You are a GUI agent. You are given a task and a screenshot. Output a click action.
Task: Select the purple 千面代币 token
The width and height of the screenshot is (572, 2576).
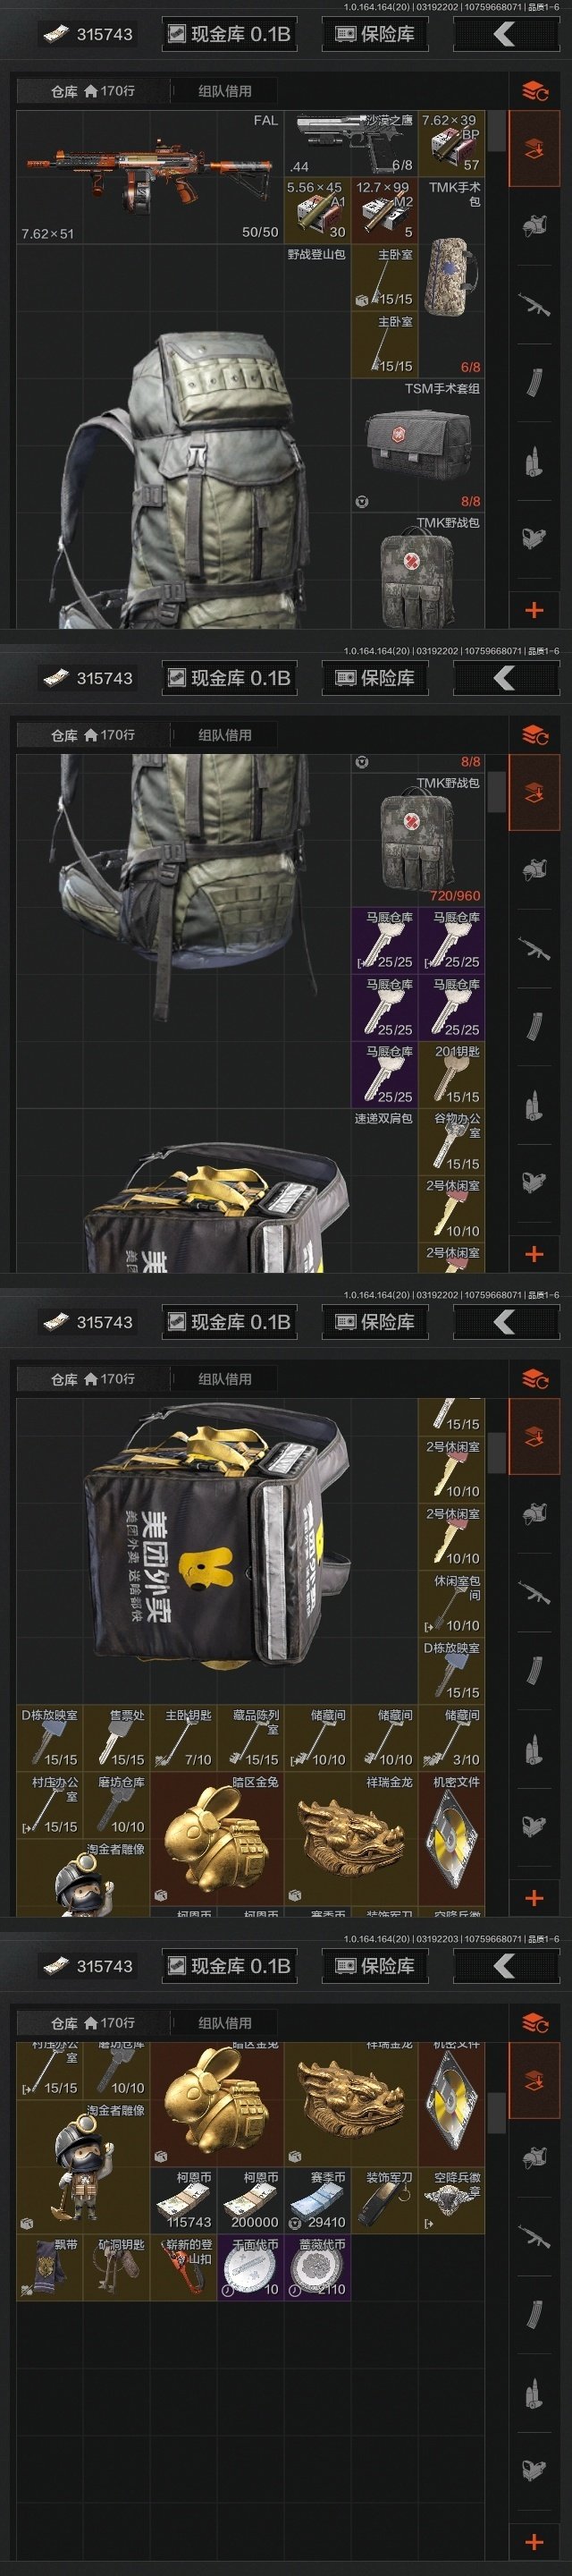pyautogui.click(x=250, y=2267)
